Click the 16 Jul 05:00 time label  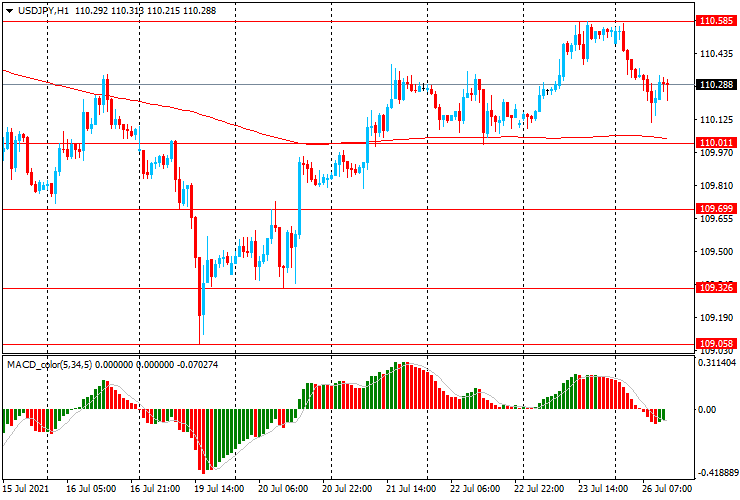pyautogui.click(x=91, y=488)
